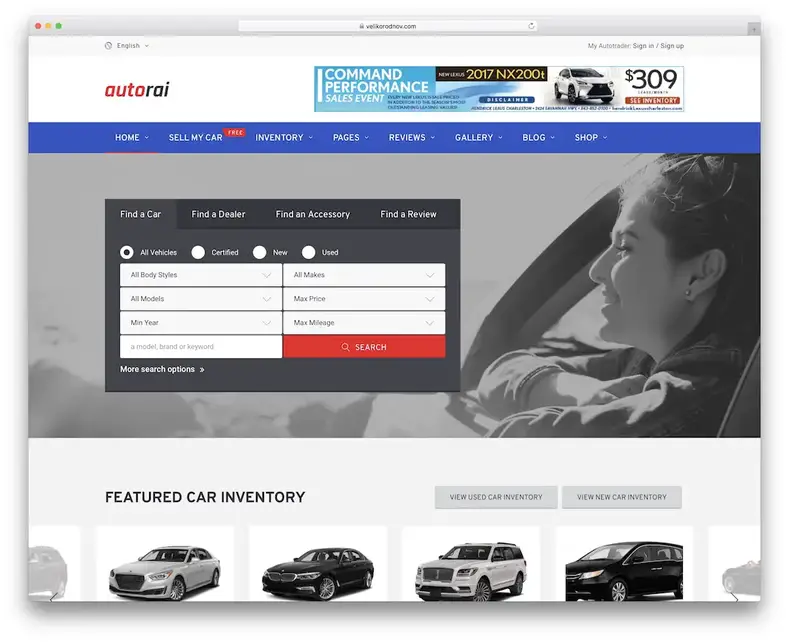Click the carousel left arrow
Image resolution: width=789 pixels, height=642 pixels.
(x=53, y=598)
